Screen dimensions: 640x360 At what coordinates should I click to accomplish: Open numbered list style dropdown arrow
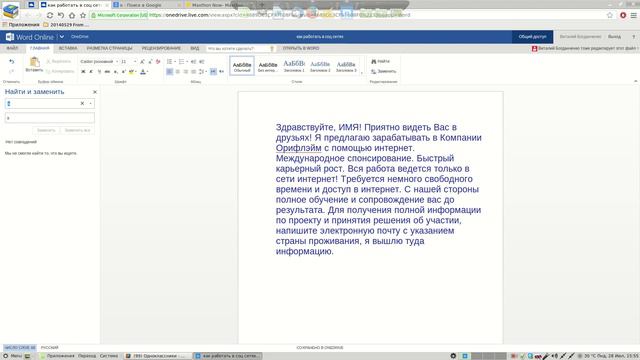coord(187,62)
